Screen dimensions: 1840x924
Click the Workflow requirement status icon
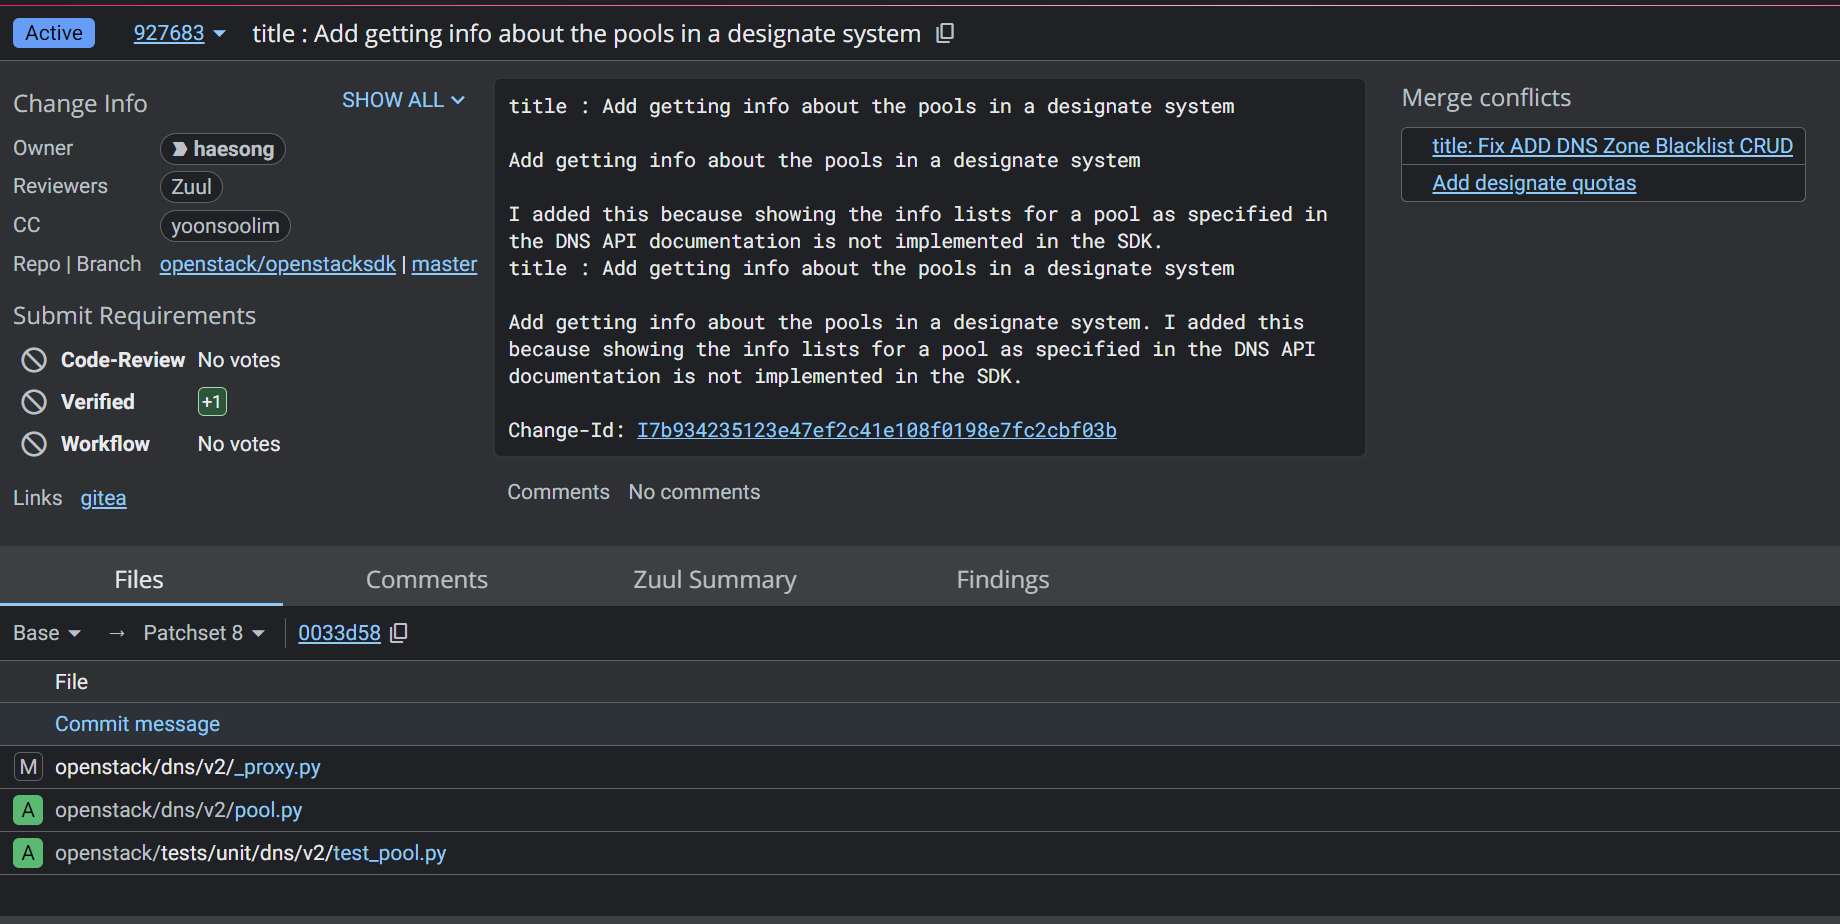pos(34,444)
